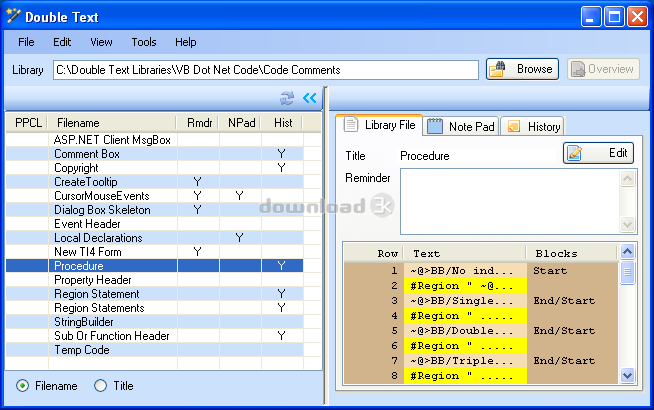This screenshot has height=410, width=654.
Task: Click the Y Hist cell for Procedure
Action: (282, 266)
